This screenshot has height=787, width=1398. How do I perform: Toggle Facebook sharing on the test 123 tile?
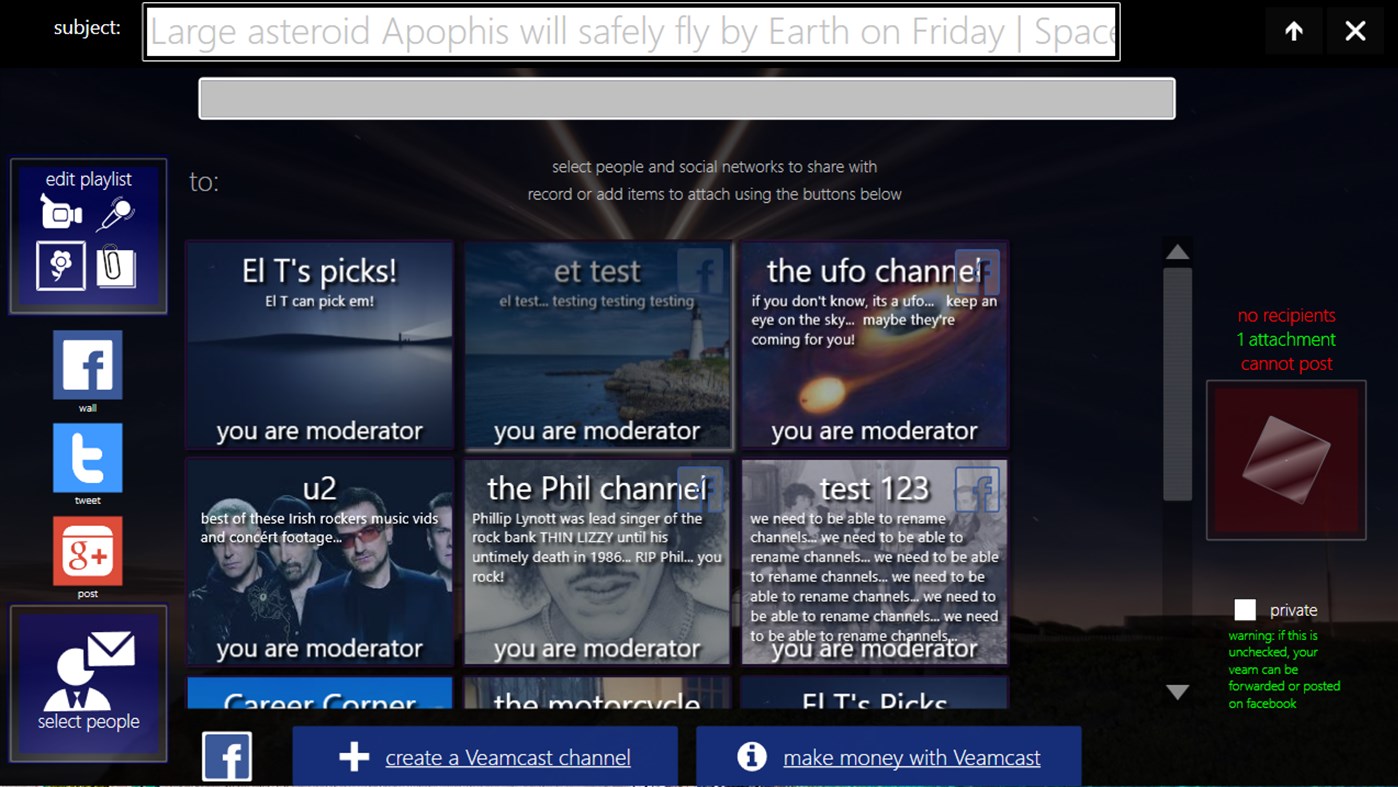tap(977, 489)
